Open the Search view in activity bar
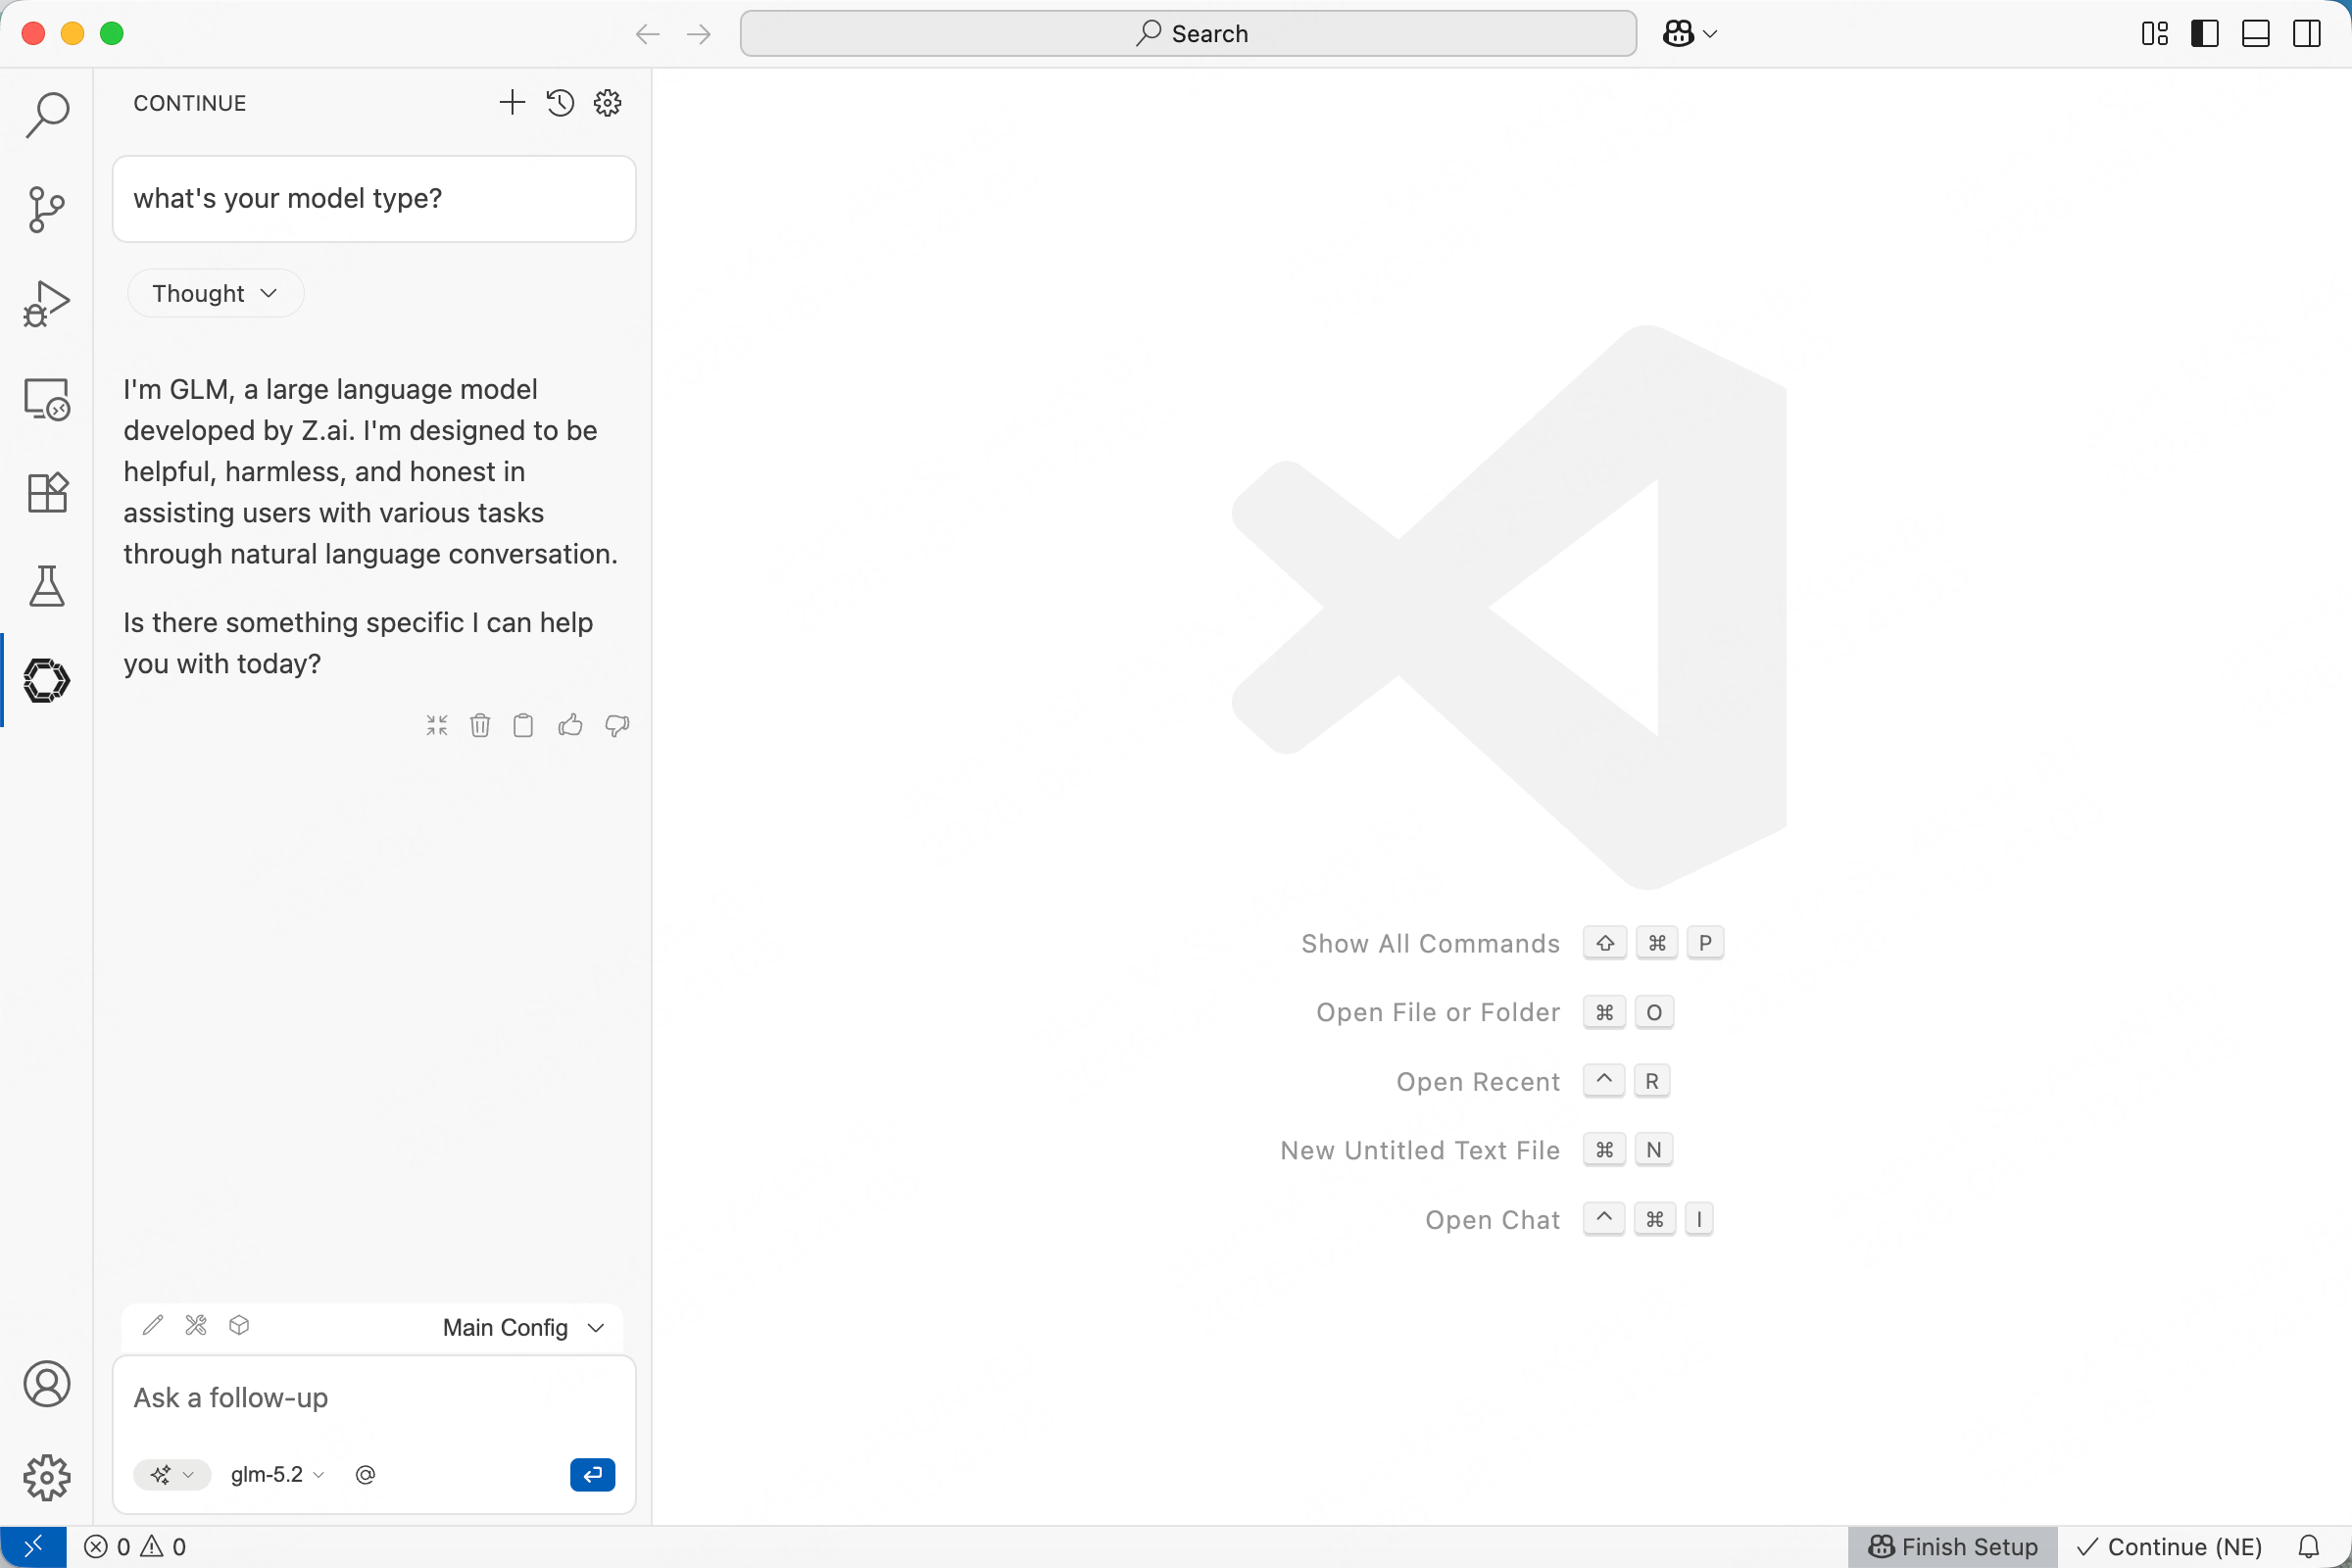Image resolution: width=2352 pixels, height=1568 pixels. click(x=46, y=115)
